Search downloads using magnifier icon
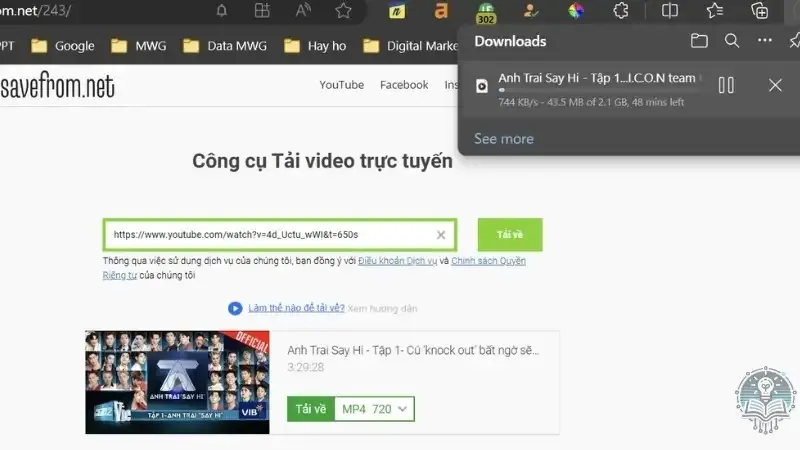 click(x=732, y=41)
